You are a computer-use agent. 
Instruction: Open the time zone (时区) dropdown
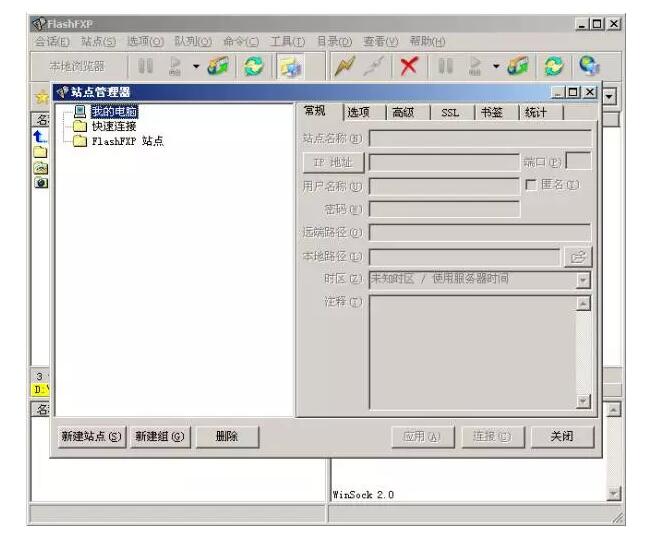click(583, 280)
